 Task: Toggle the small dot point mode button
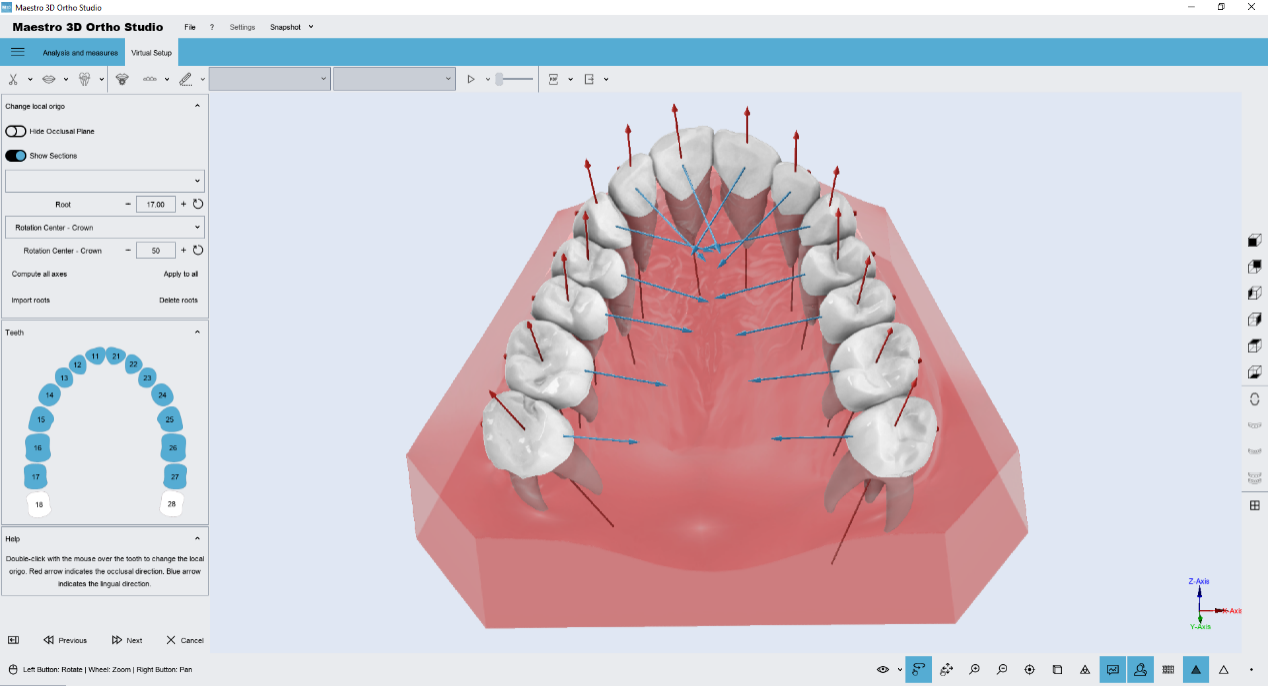[1251, 669]
